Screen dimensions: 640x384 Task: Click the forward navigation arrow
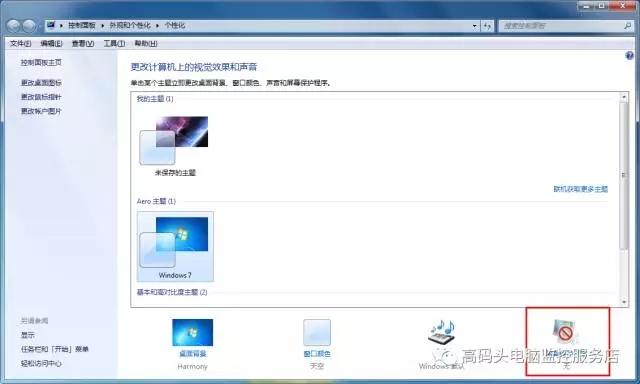click(29, 26)
